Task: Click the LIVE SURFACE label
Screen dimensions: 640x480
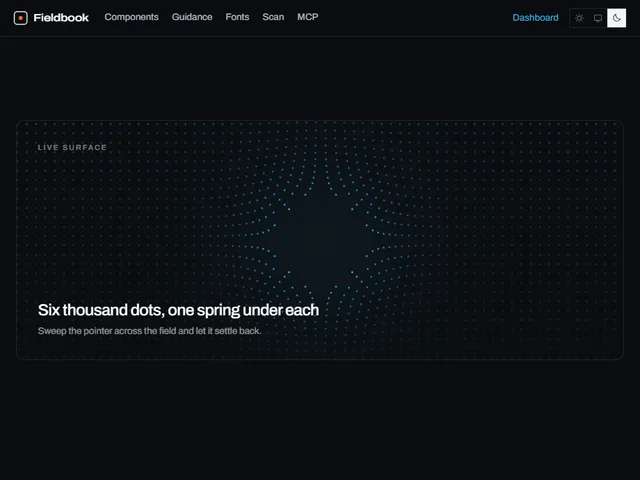Action: point(72,147)
